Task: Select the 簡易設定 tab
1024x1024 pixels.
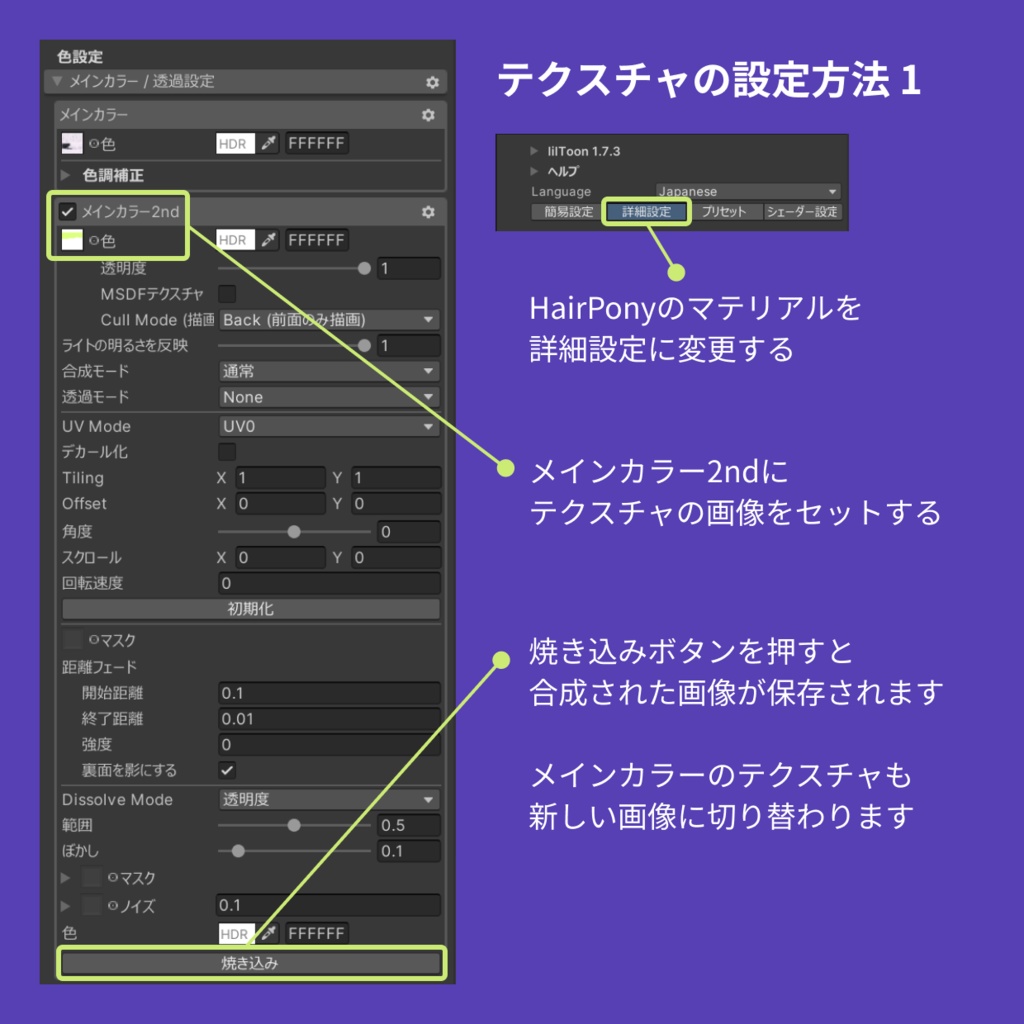Action: point(567,212)
